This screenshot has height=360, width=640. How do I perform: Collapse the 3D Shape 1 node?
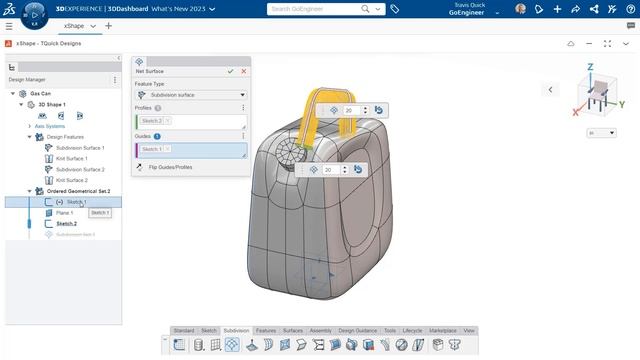[x=21, y=104]
